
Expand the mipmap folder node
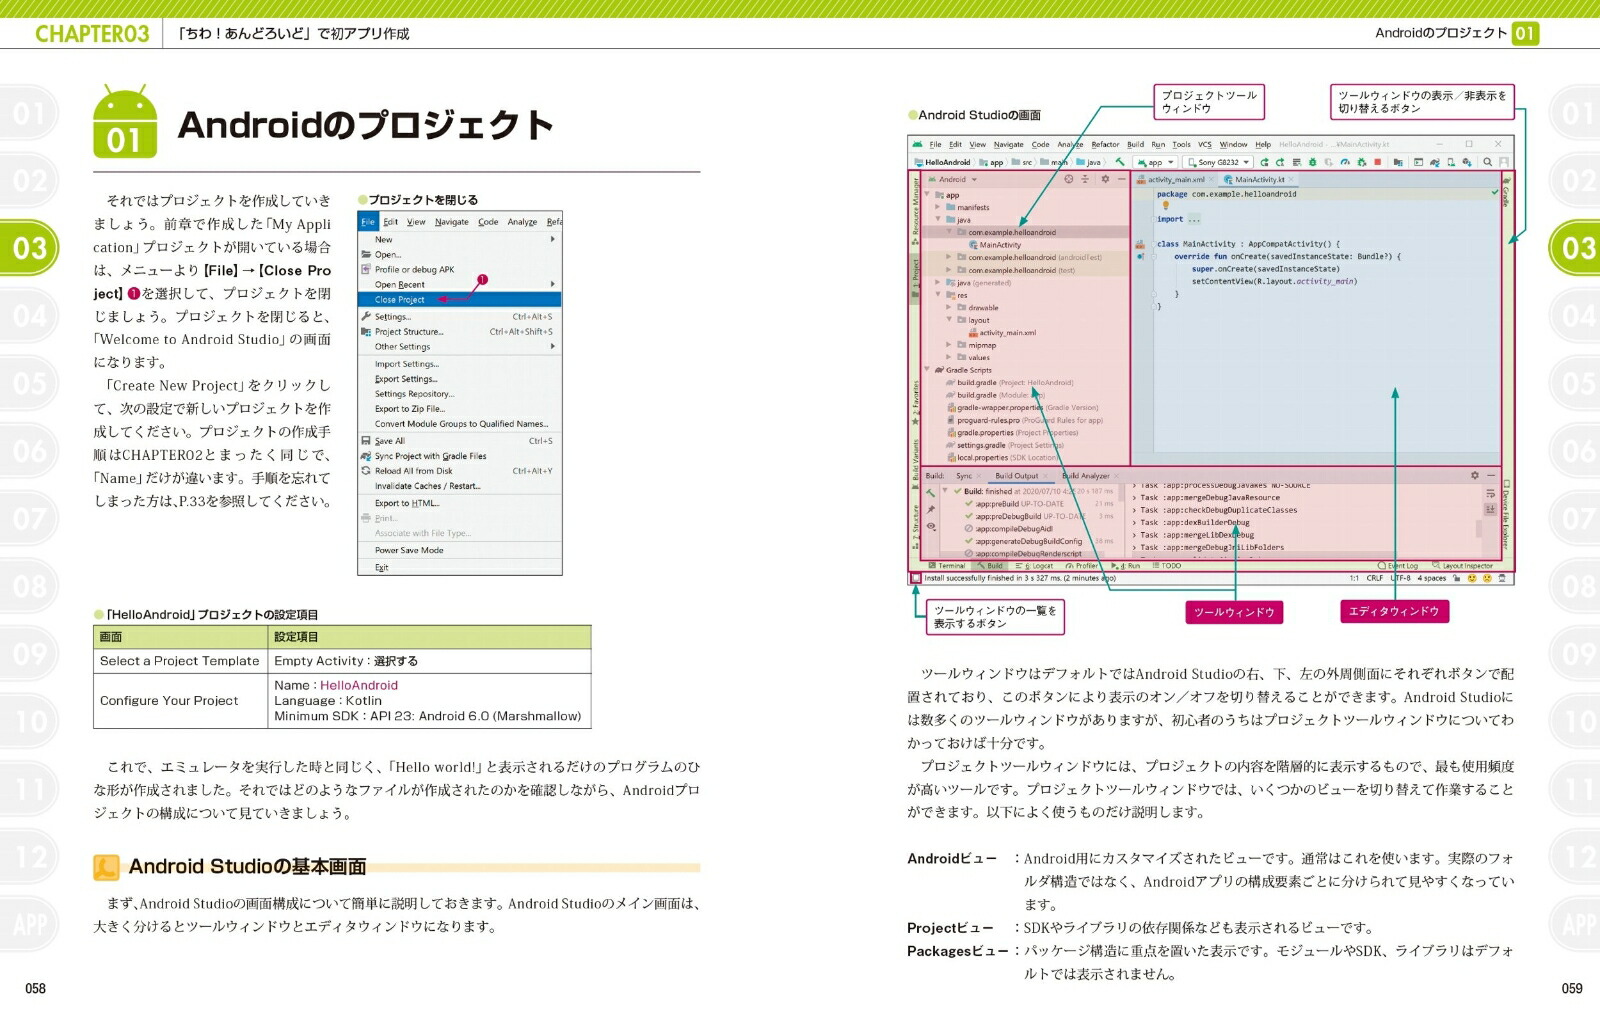[x=948, y=344]
